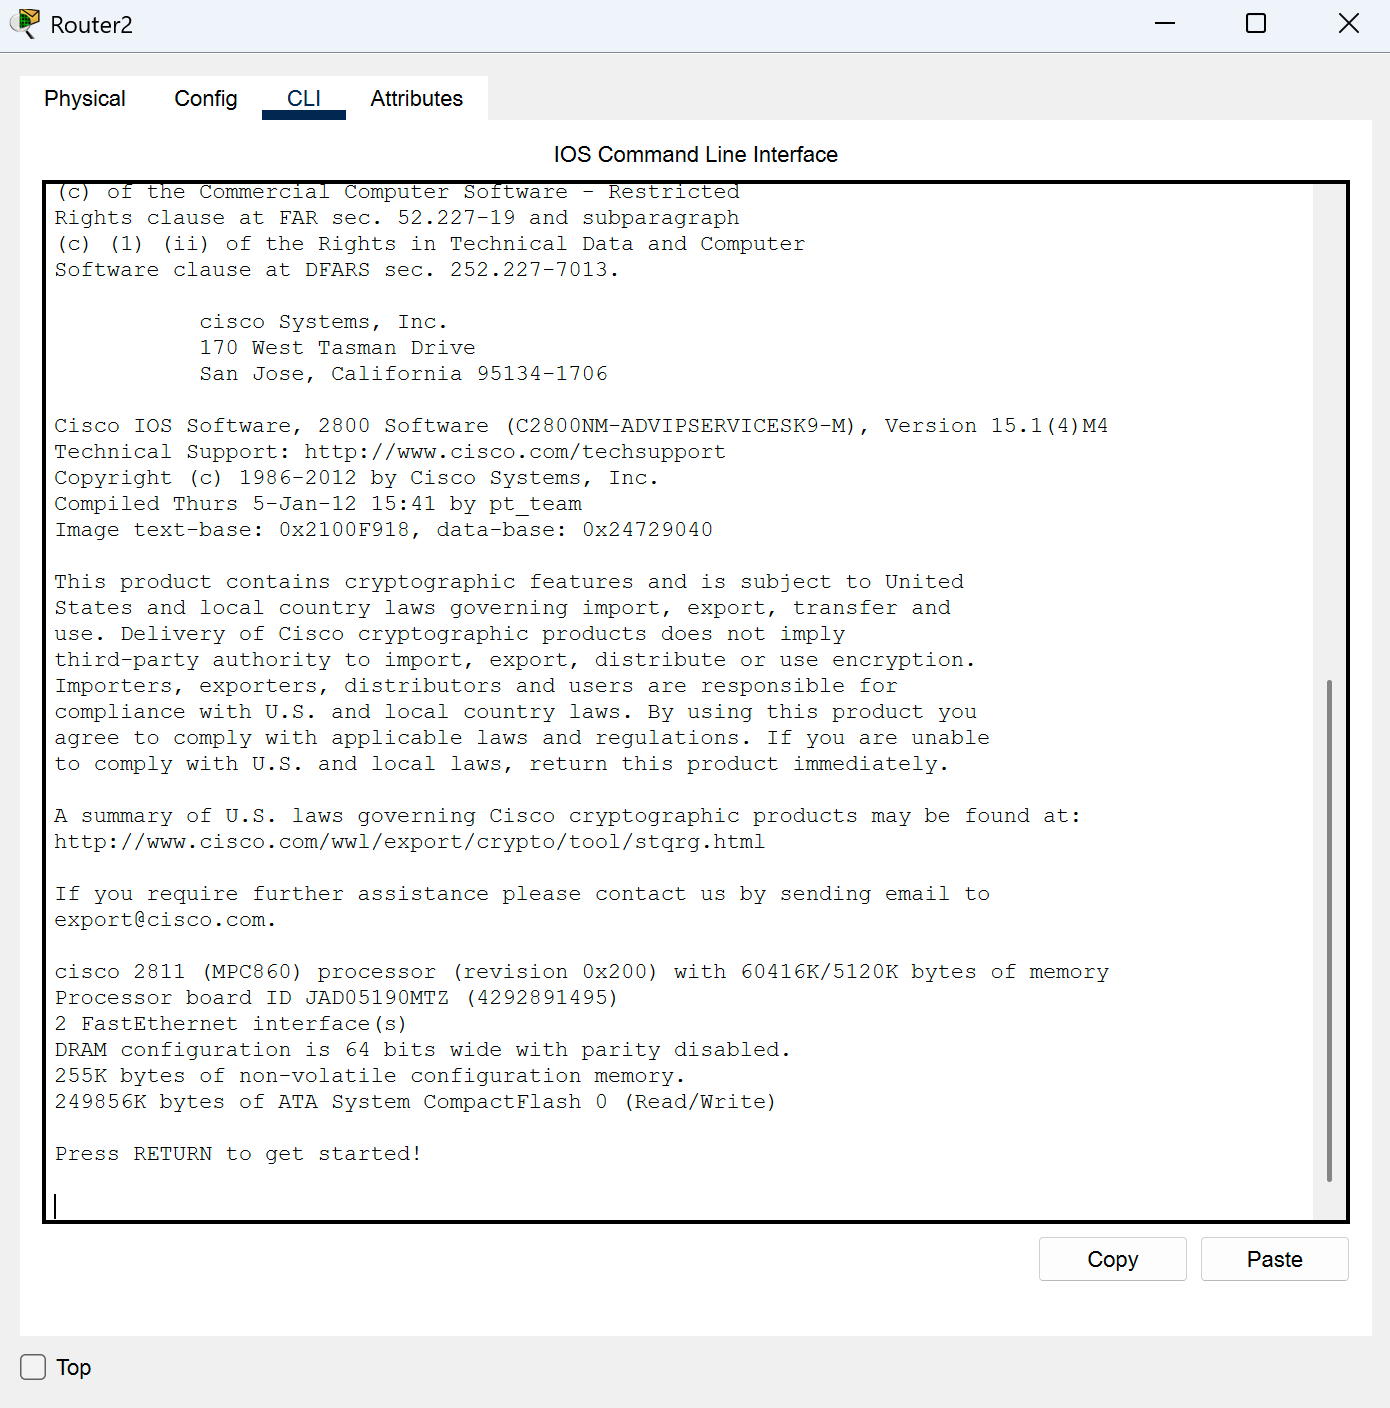The width and height of the screenshot is (1390, 1408).
Task: Click the '249856K bytes of ATA System CompactFlash' line
Action: point(415,1102)
